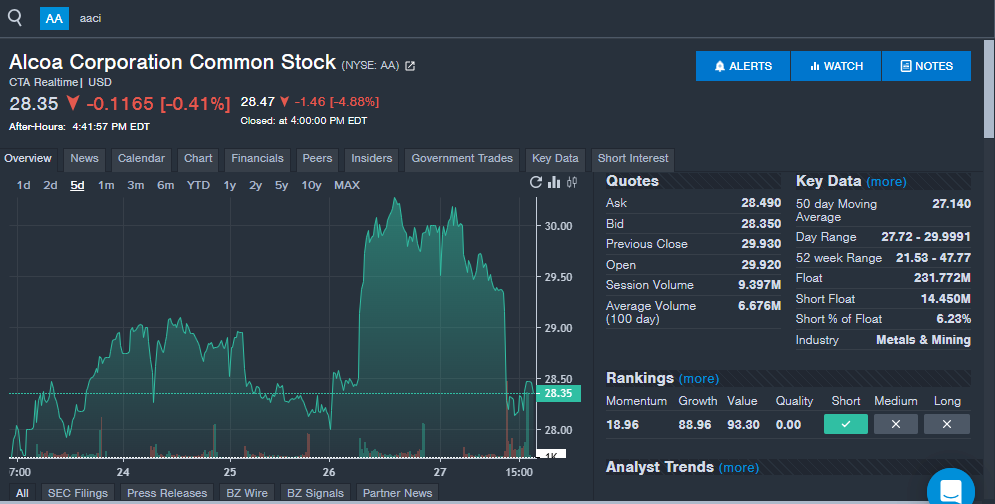
Task: Click the Bid value 28.350
Action: [761, 224]
